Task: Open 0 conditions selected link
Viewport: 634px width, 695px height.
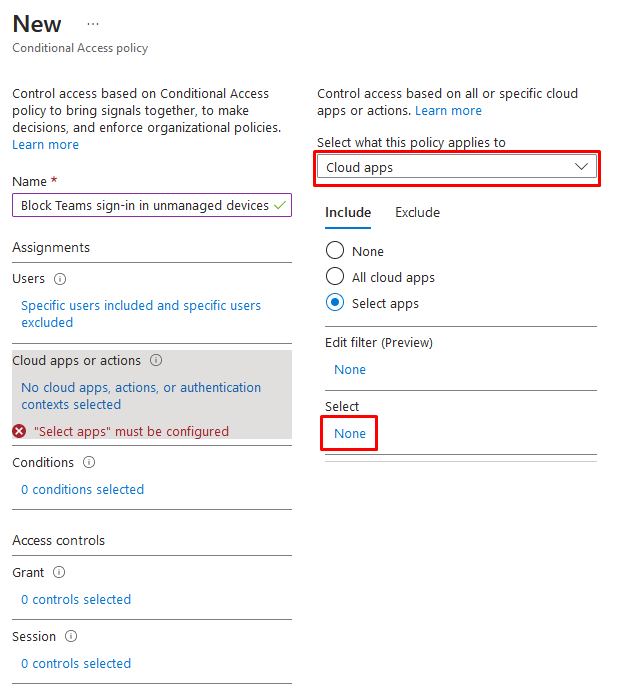Action: [x=82, y=489]
